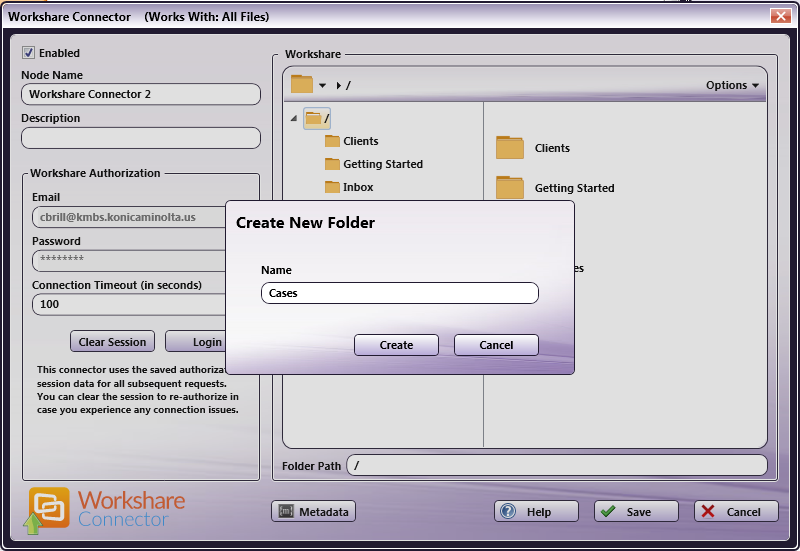Viewport: 800px width, 551px height.
Task: Select Getting Started in the folder tree
Action: [x=382, y=164]
